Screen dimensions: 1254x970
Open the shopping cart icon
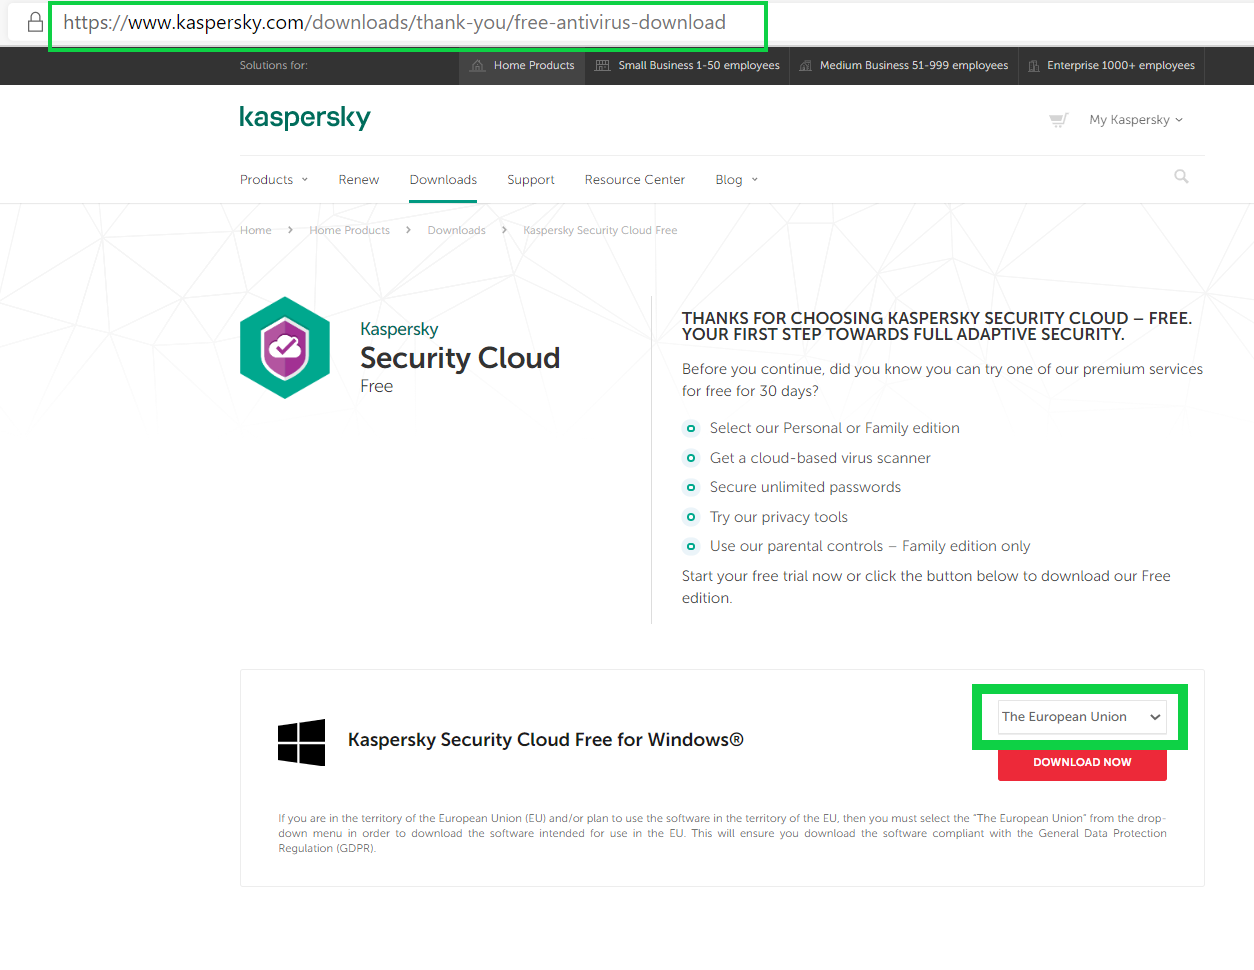1058,120
